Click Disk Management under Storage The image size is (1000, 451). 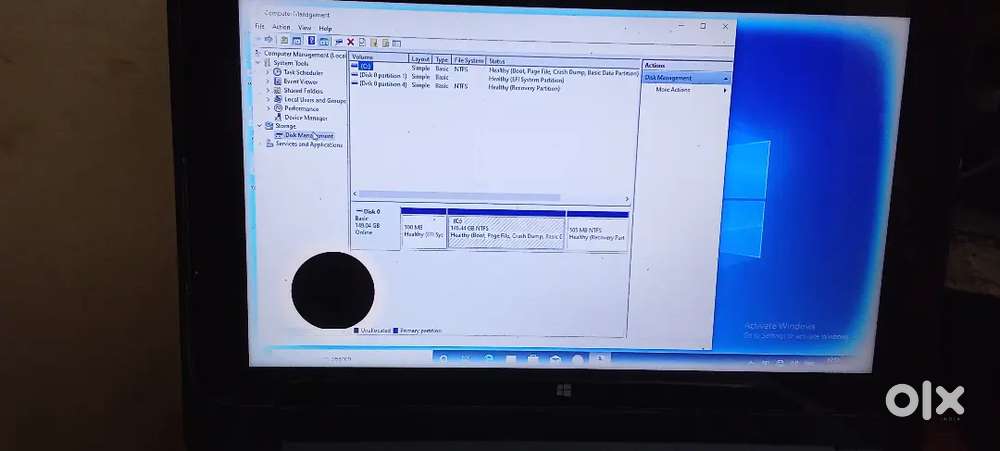(308, 135)
